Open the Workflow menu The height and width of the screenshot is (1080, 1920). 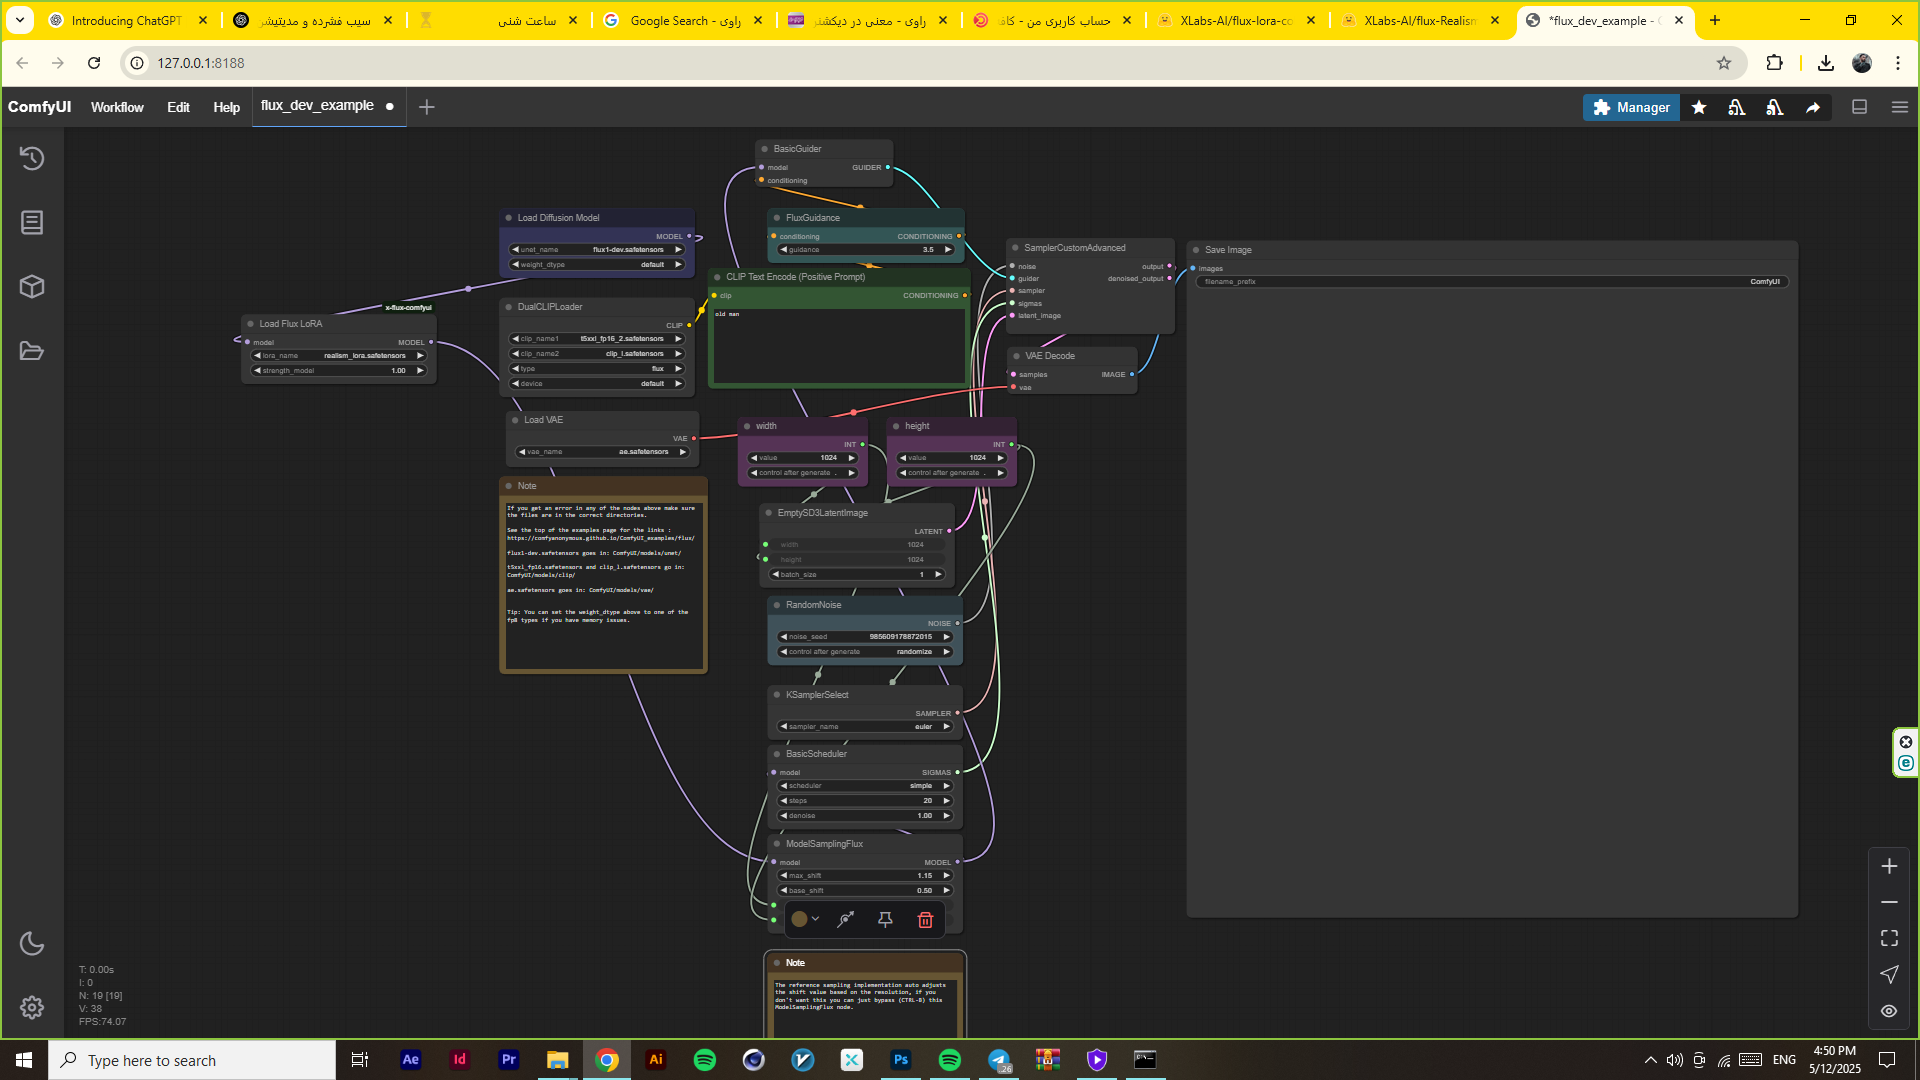click(117, 107)
